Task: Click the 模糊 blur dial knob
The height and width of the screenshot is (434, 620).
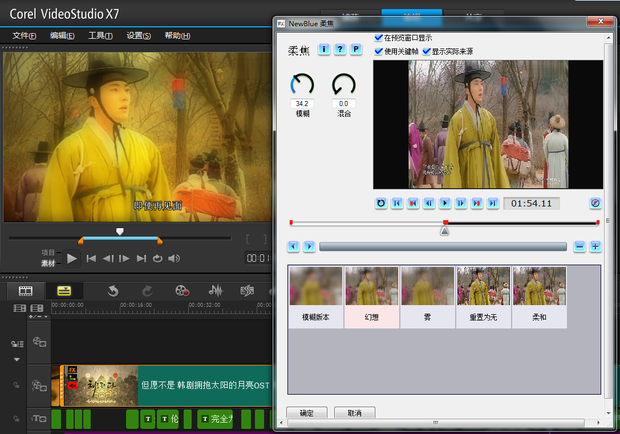Action: (301, 85)
